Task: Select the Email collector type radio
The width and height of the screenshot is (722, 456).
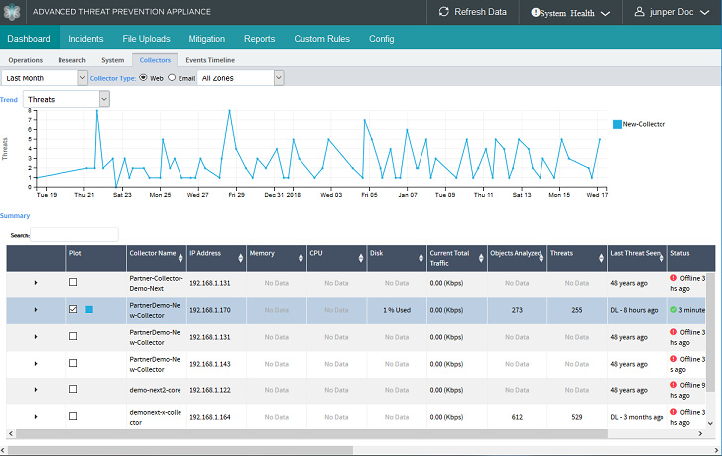Action: (x=172, y=77)
